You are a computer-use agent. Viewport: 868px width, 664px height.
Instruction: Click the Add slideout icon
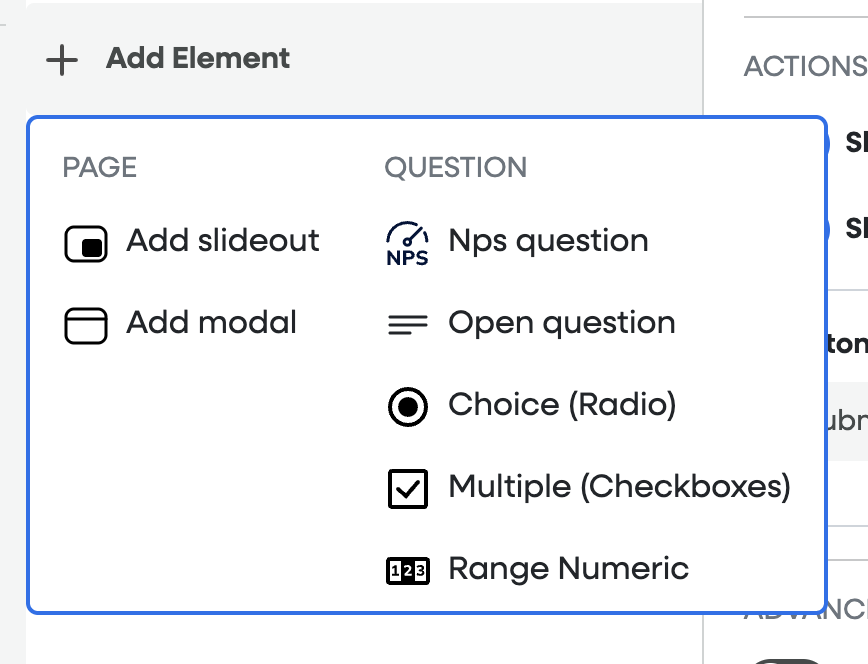pyautogui.click(x=86, y=244)
